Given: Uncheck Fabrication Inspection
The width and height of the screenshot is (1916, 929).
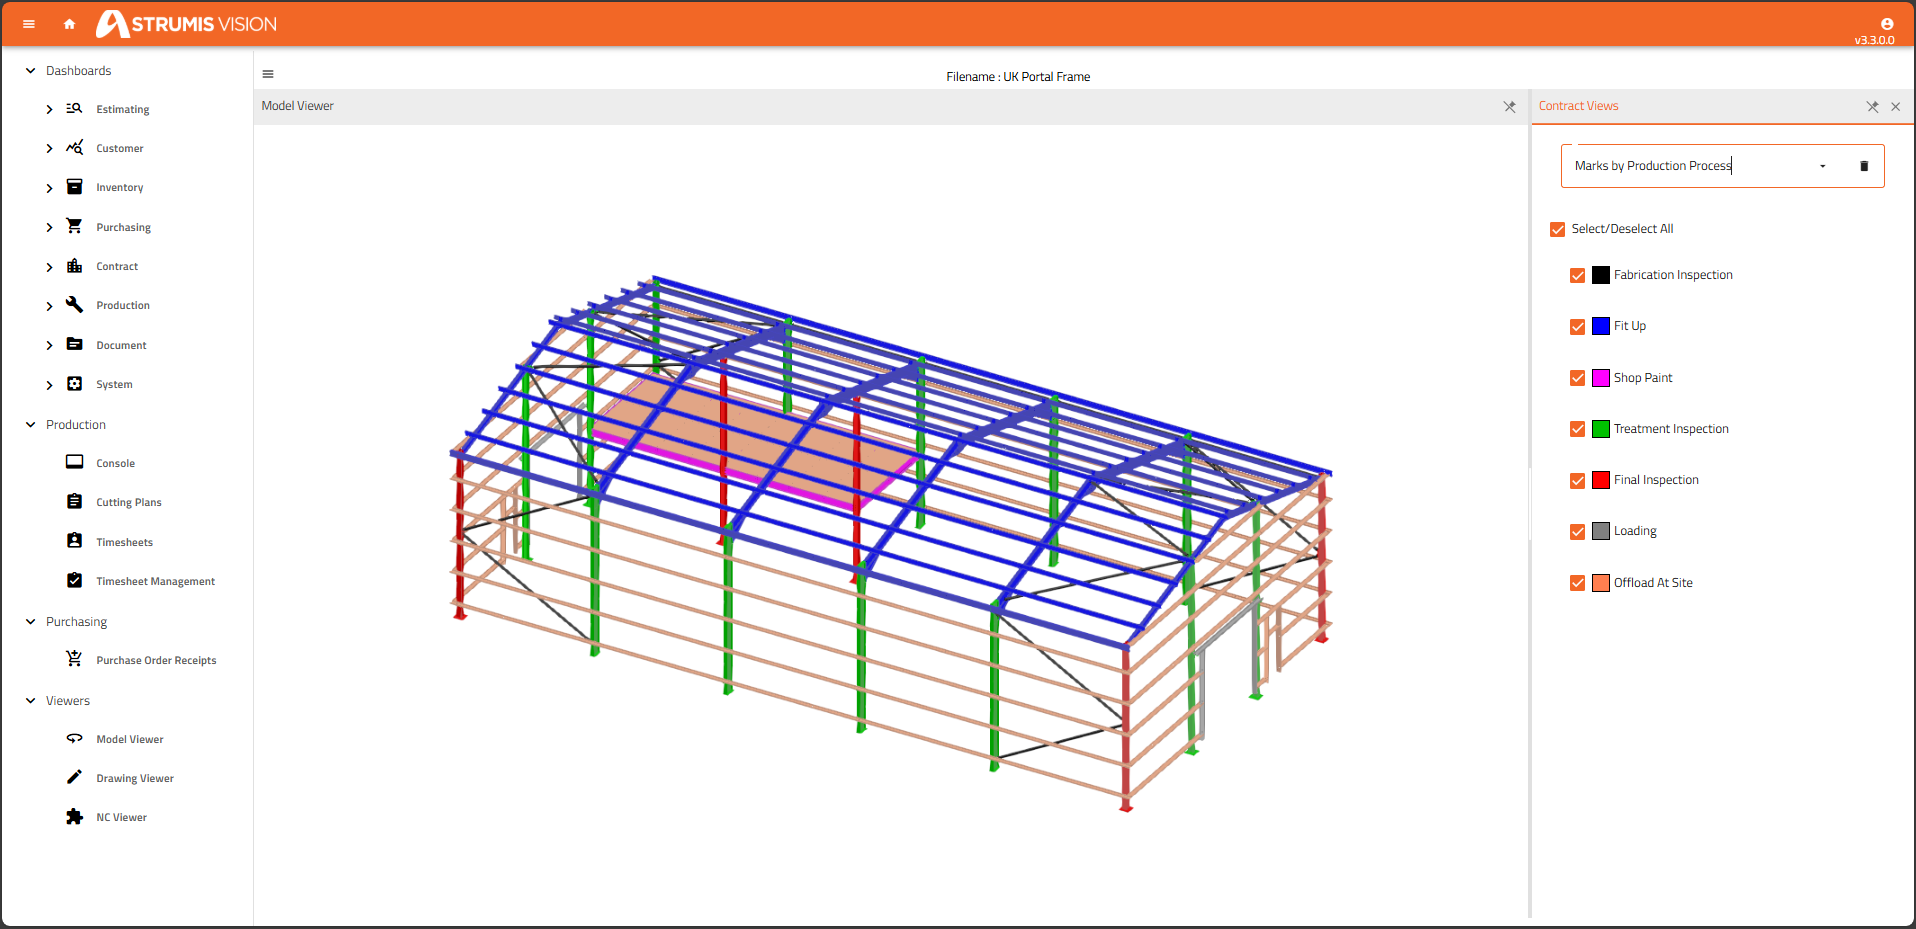Looking at the screenshot, I should coord(1577,275).
